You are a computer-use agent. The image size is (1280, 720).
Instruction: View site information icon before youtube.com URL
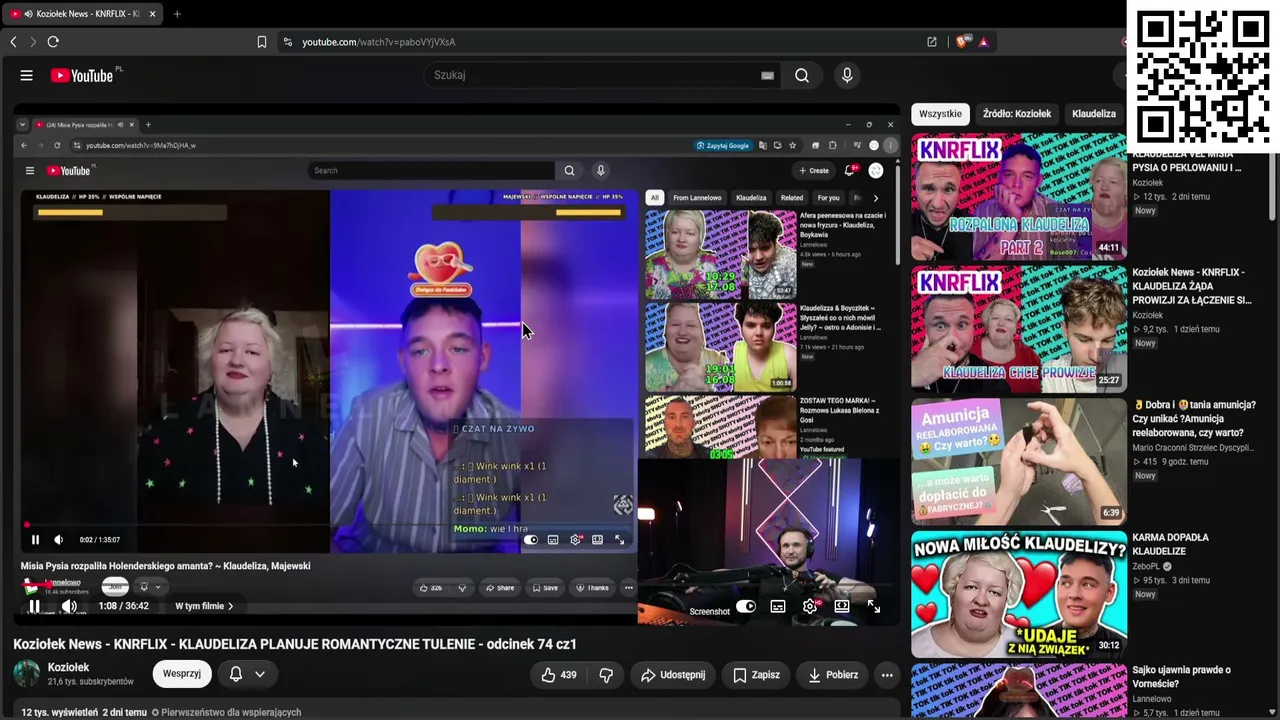[288, 42]
